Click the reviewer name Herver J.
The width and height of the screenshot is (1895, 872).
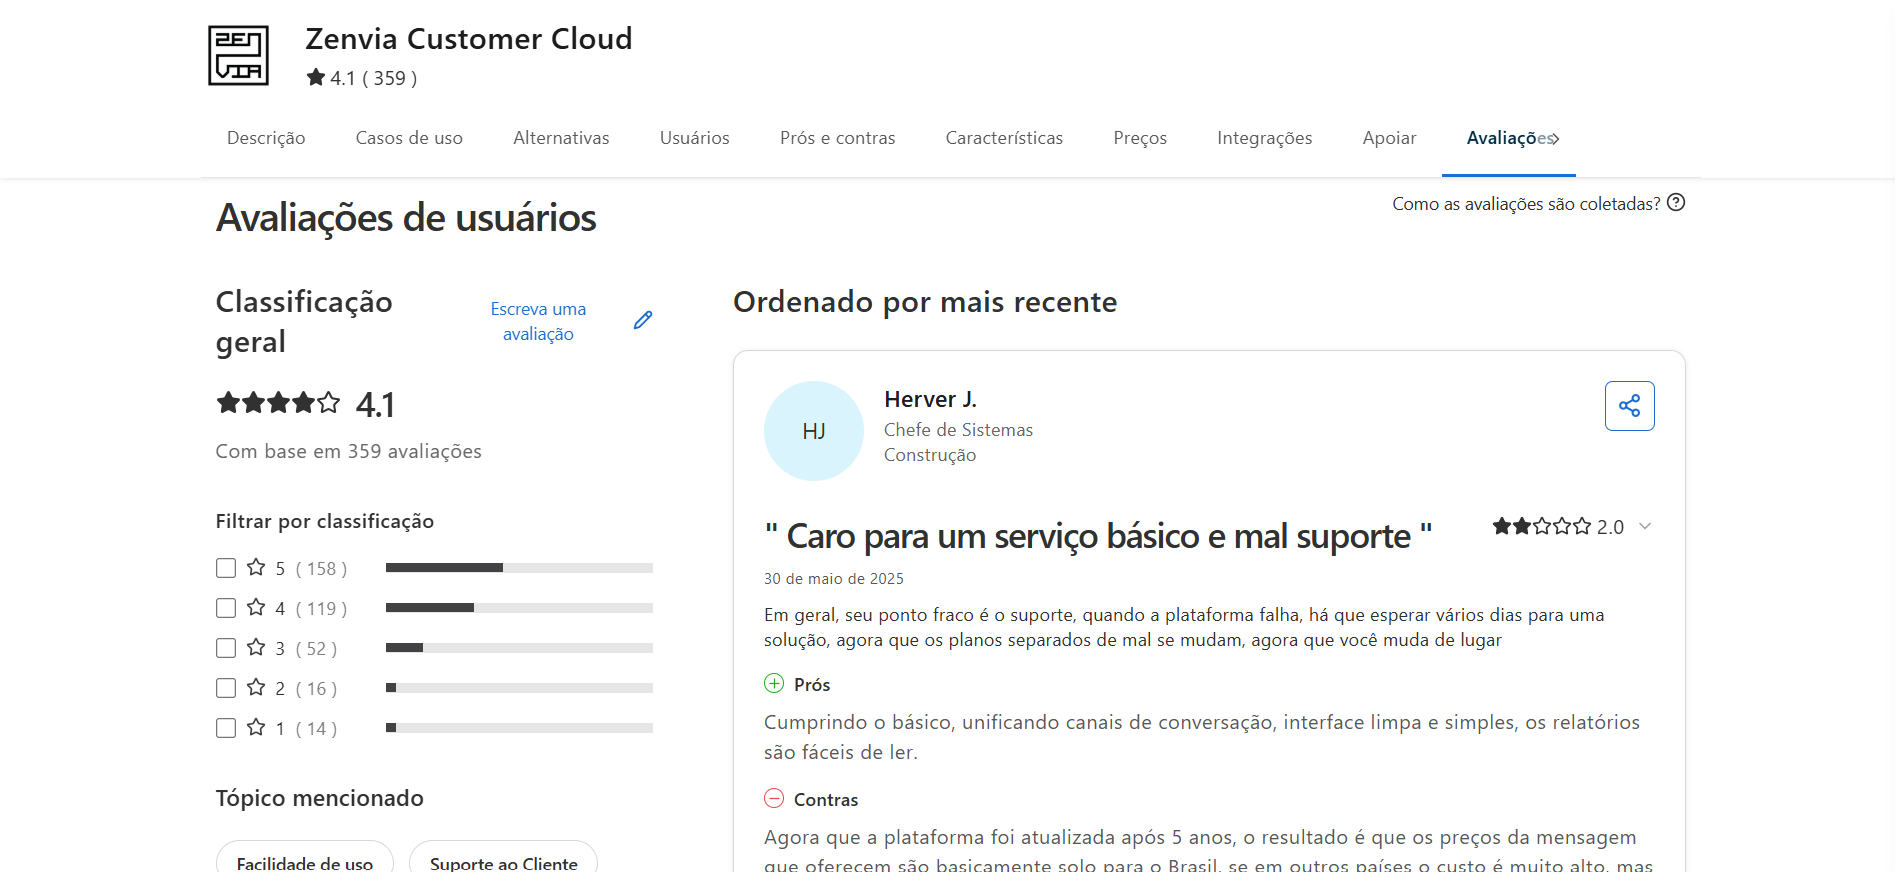tap(930, 399)
